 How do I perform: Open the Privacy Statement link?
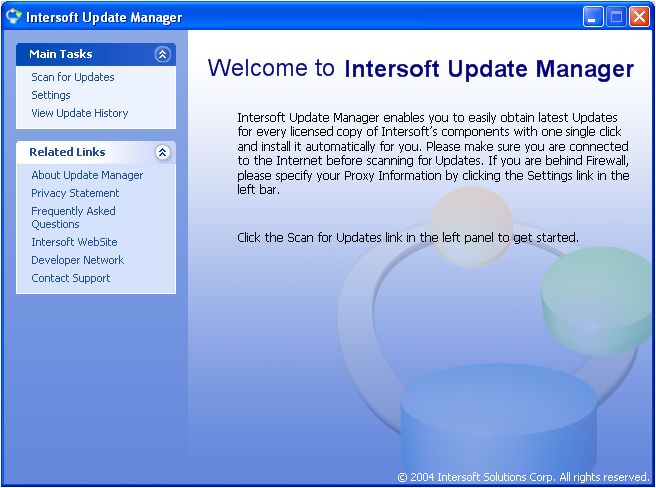coord(75,193)
